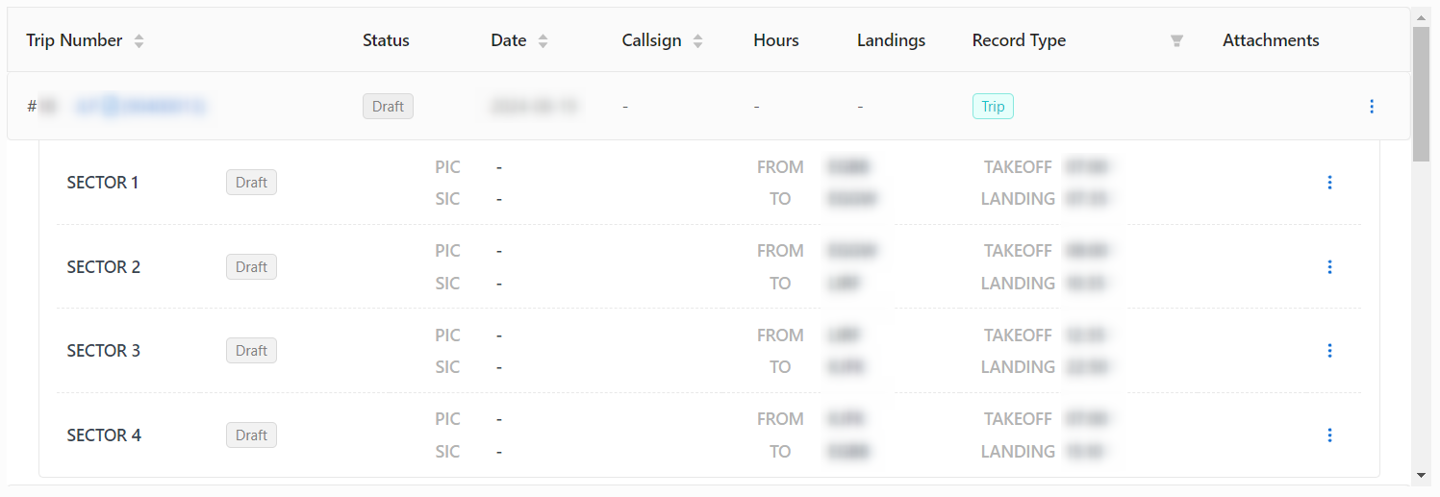Click the Attachments column header

(1270, 41)
